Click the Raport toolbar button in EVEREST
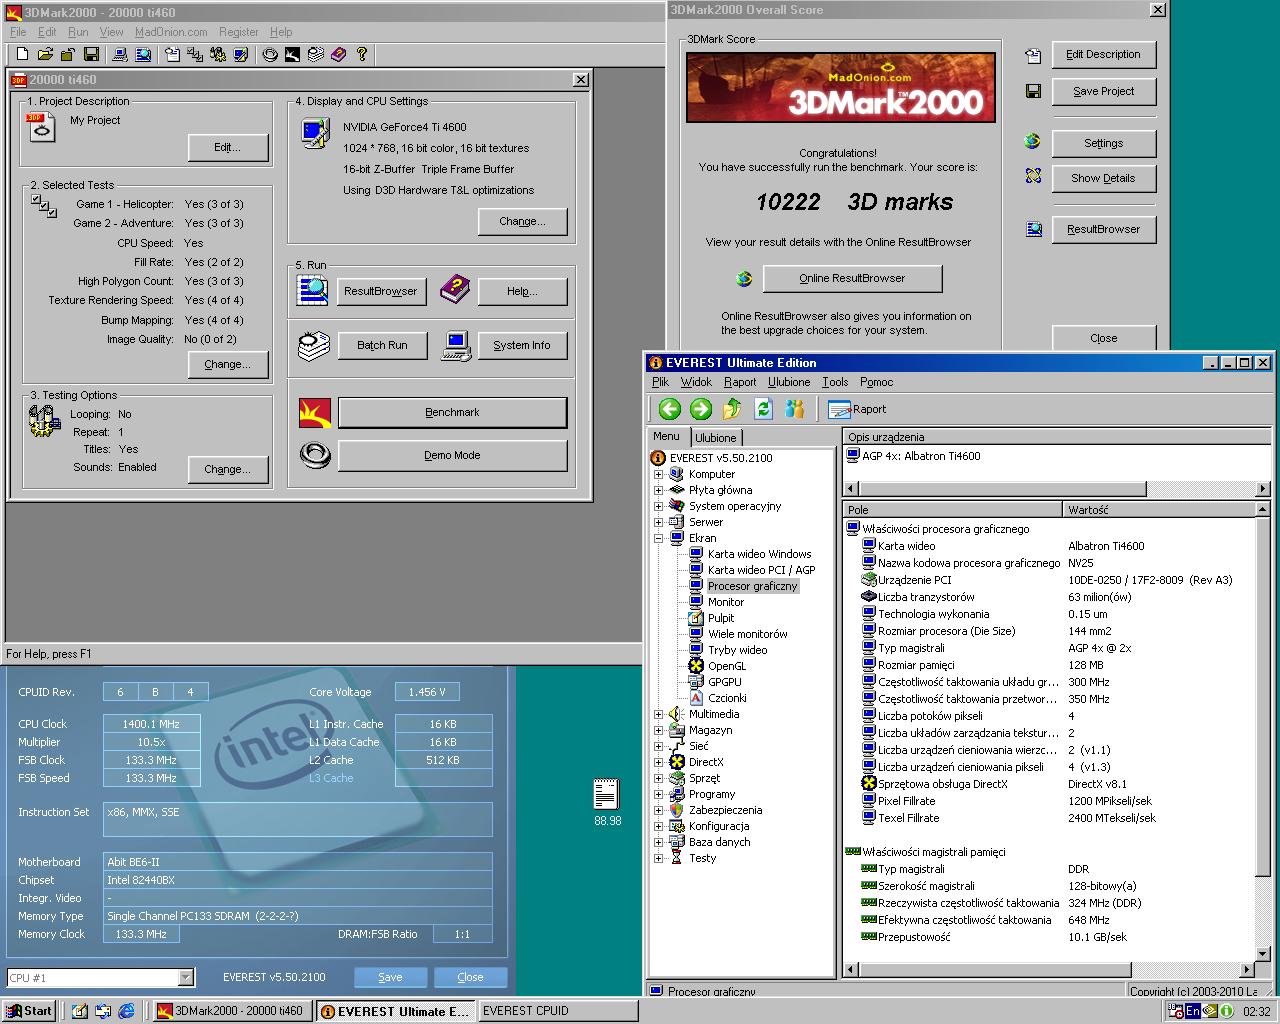Screen dimensions: 1280x1024 pos(857,408)
